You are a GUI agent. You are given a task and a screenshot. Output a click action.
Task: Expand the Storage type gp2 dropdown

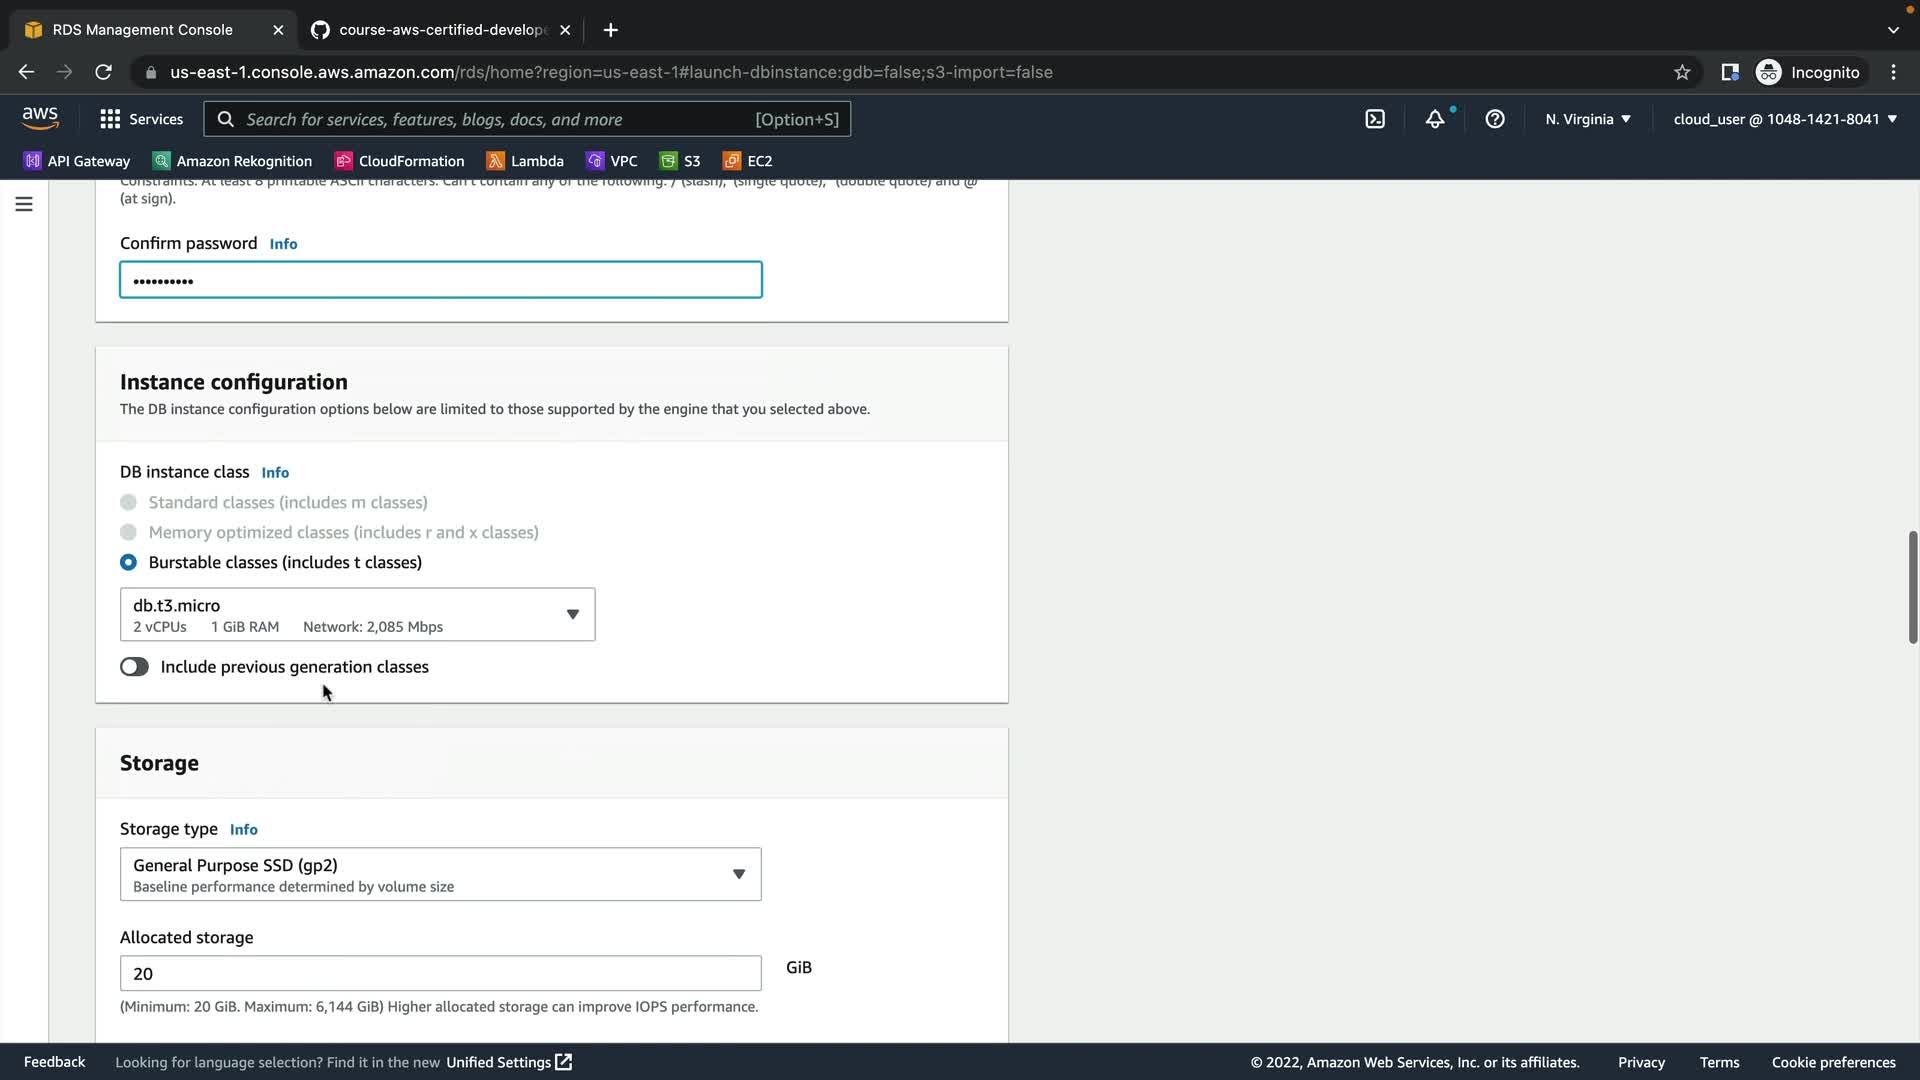pos(440,874)
